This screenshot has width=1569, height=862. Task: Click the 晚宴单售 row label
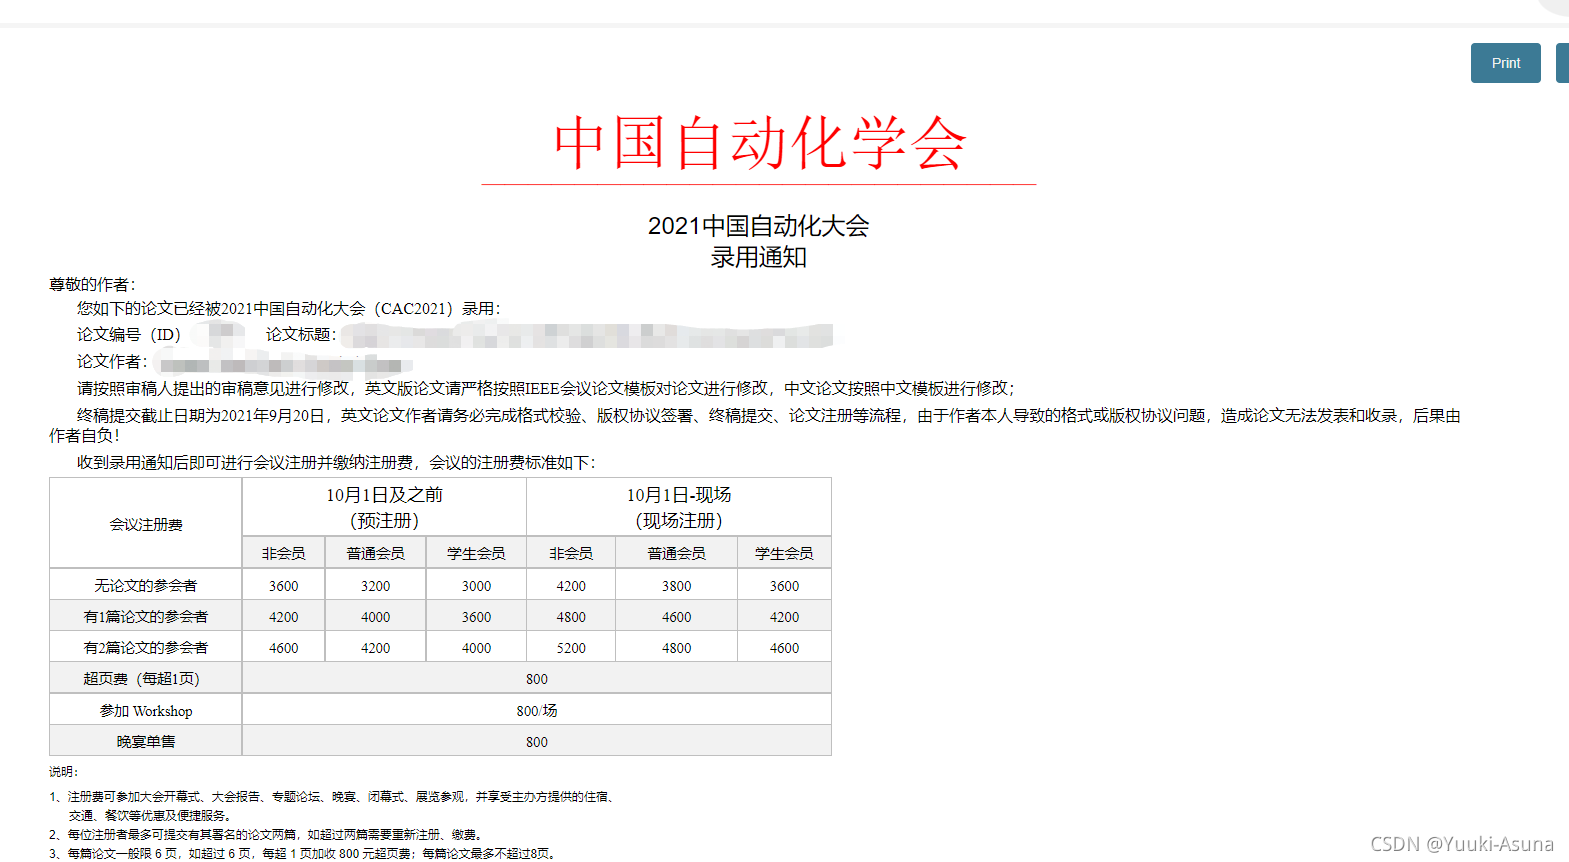[x=146, y=741]
